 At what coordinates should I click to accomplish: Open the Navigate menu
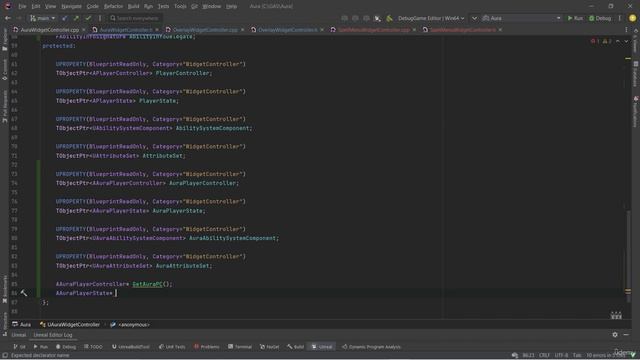(x=71, y=6)
